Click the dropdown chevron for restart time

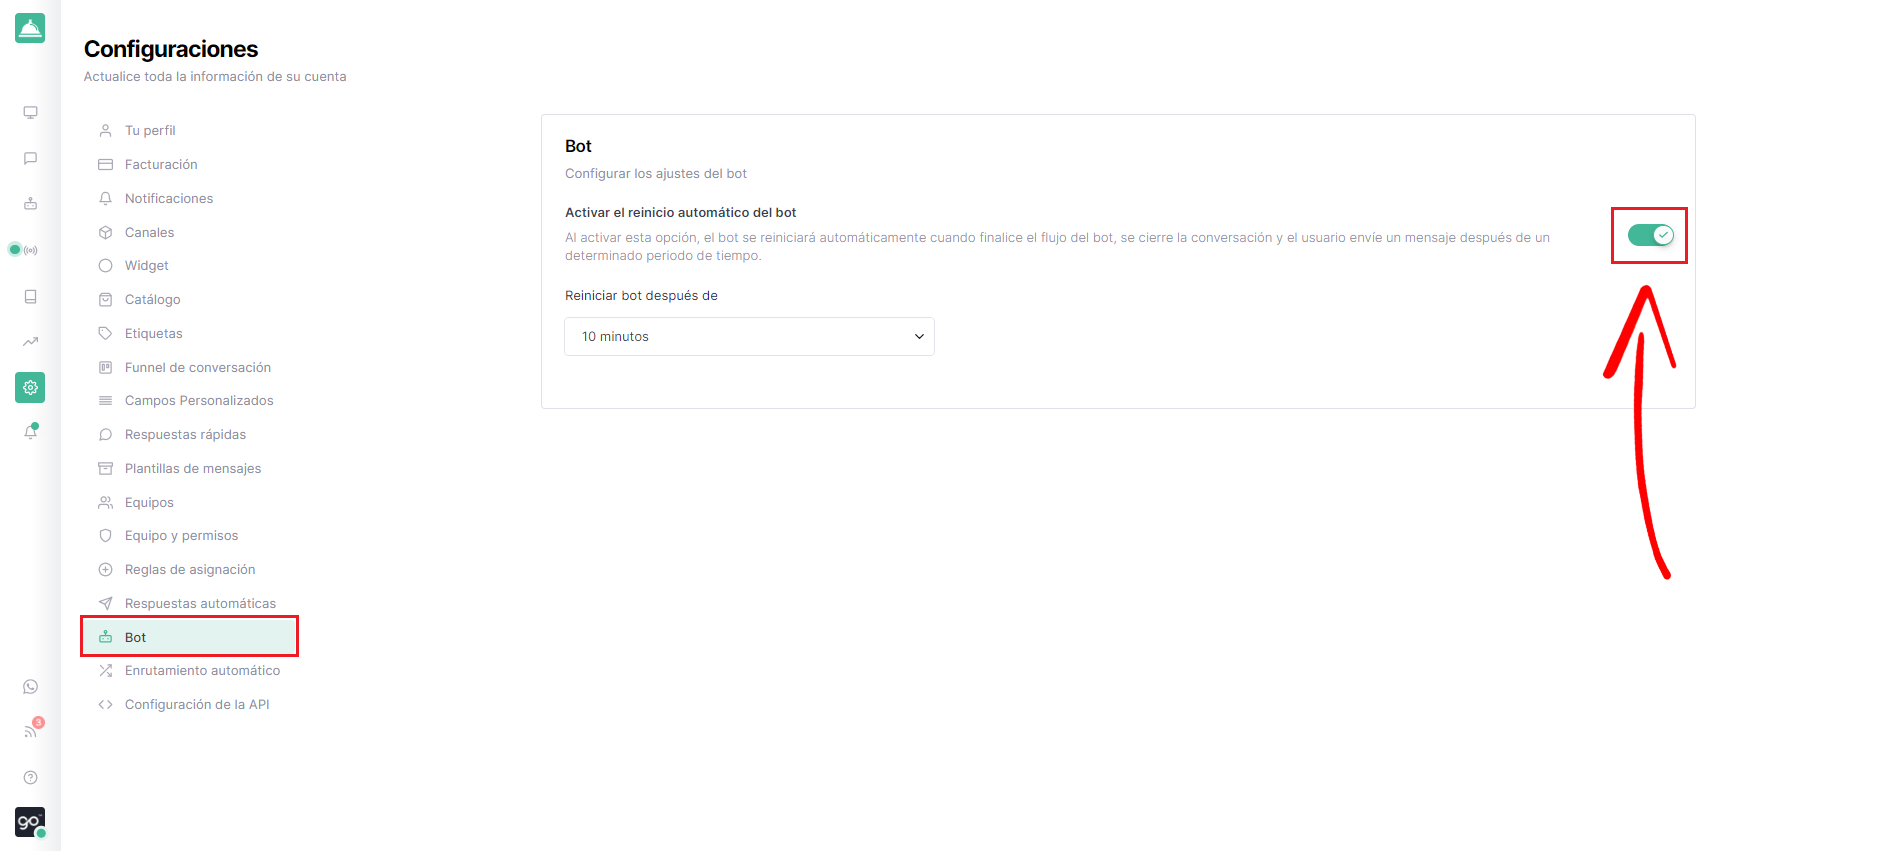[x=919, y=337]
